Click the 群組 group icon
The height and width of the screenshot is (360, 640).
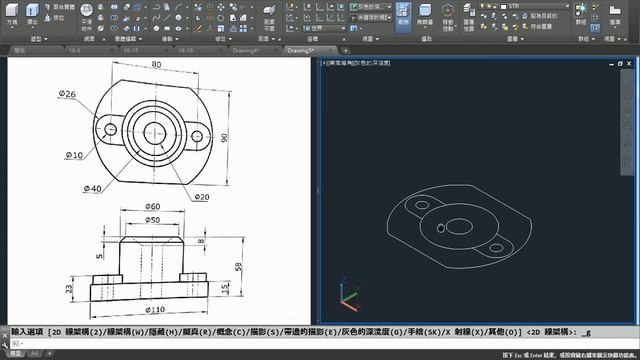(581, 14)
